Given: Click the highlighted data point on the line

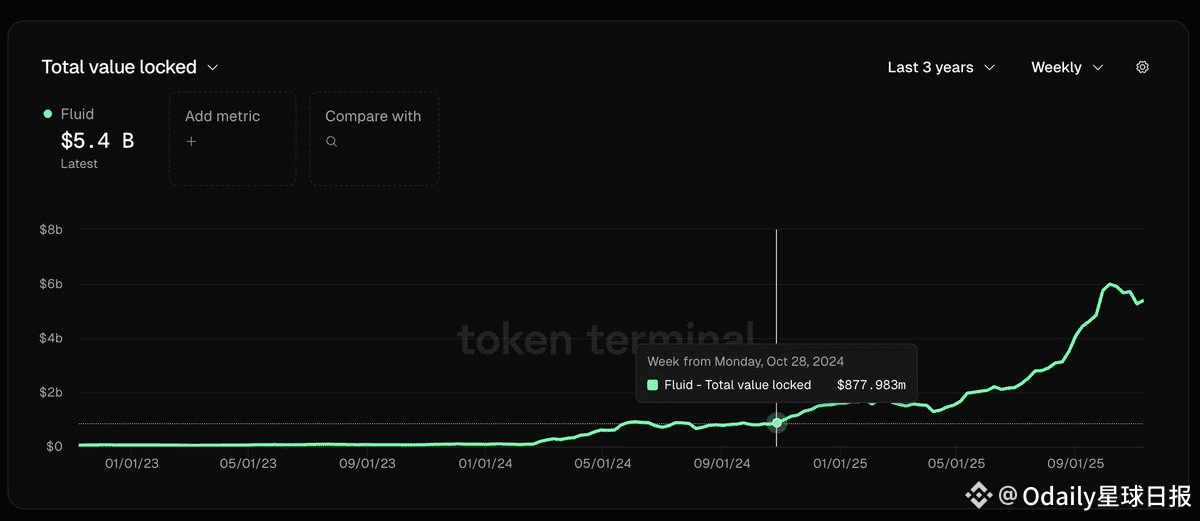Looking at the screenshot, I should click(x=776, y=423).
